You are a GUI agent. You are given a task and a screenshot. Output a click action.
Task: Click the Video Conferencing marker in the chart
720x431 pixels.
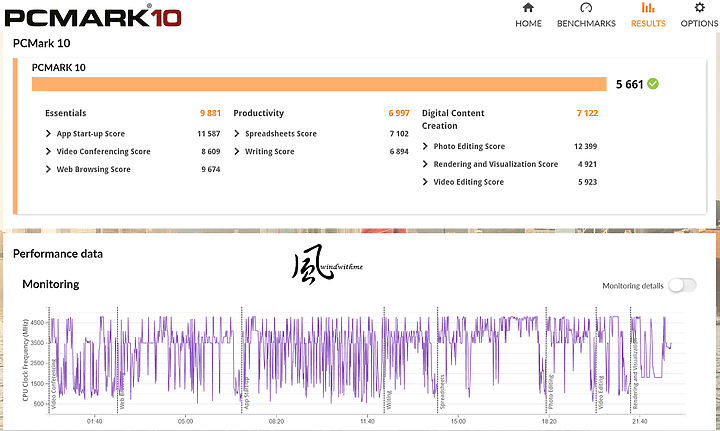(54, 384)
